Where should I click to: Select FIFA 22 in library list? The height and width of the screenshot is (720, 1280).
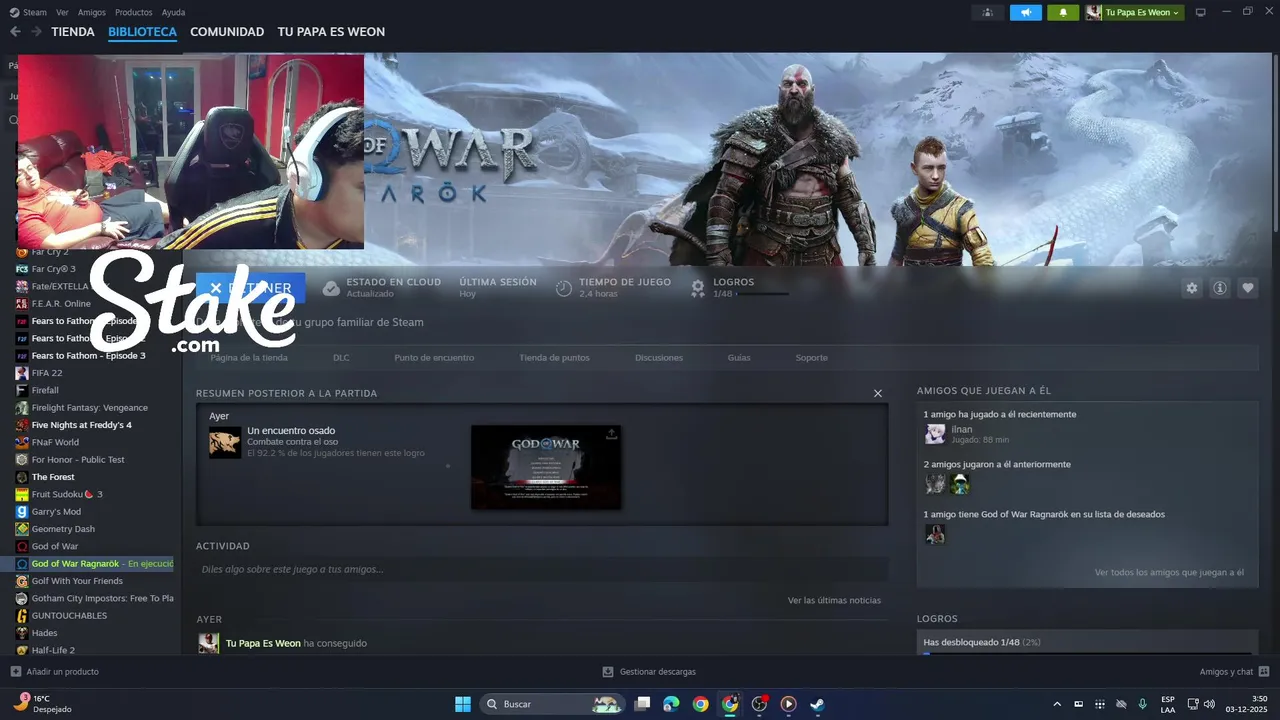(x=47, y=373)
